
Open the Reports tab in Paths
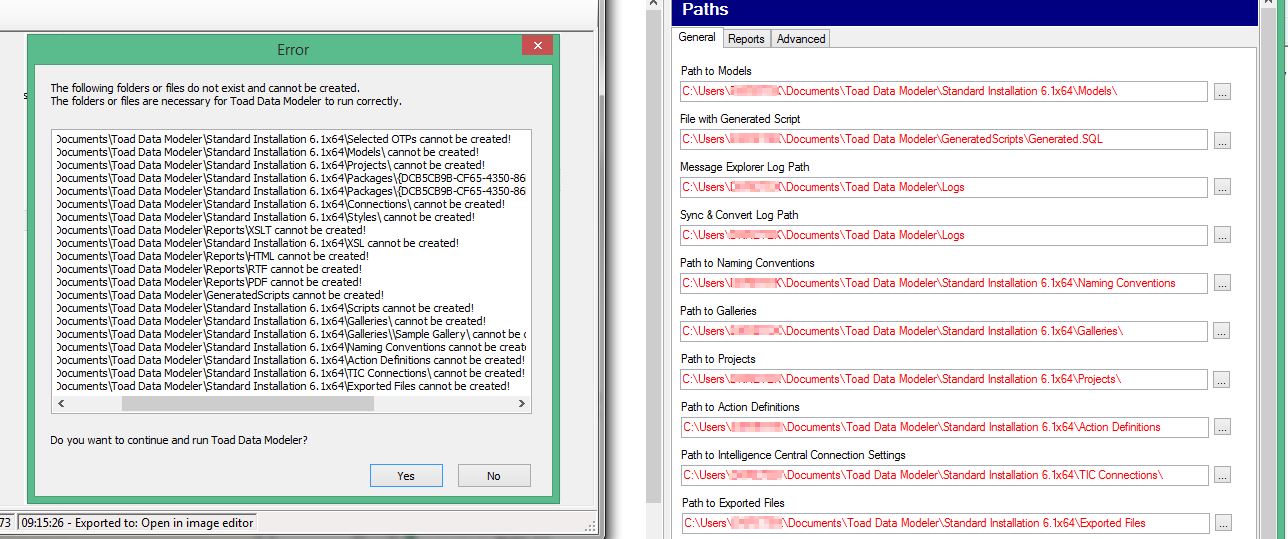tap(746, 39)
